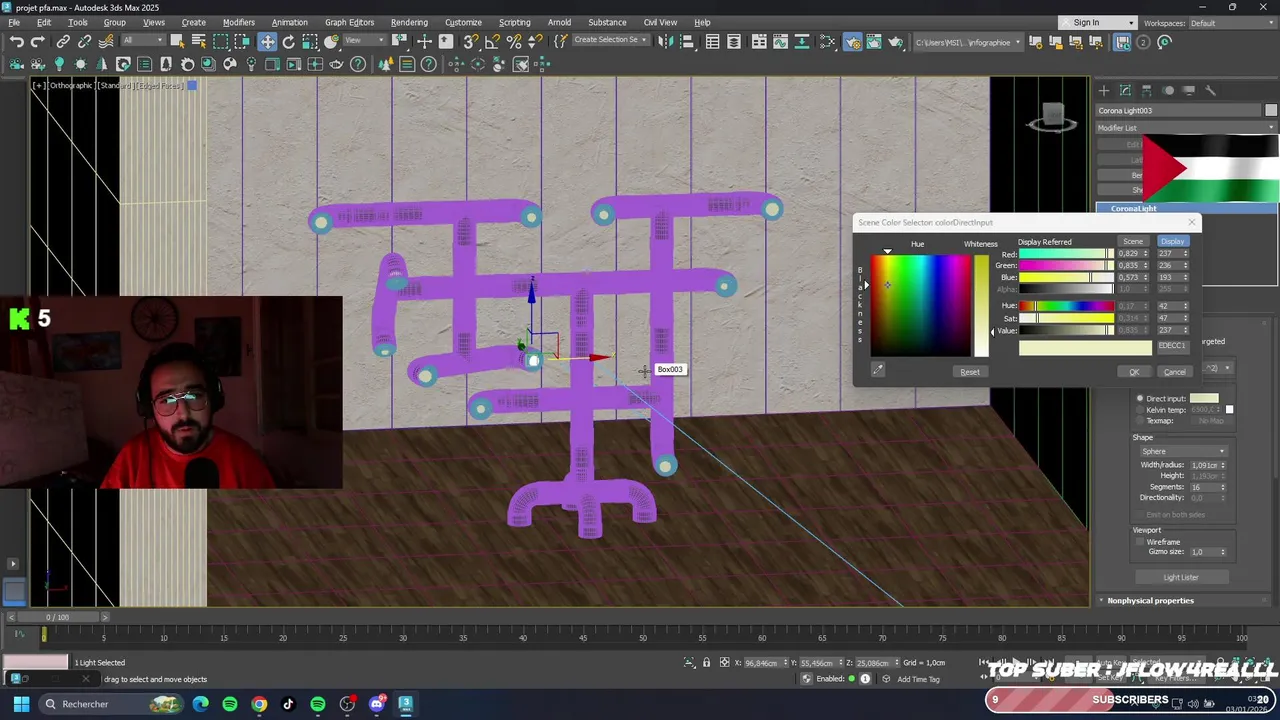Screen dimensions: 1280x720
Task: Click the Corona sun toolbar icon
Action: click(x=81, y=65)
